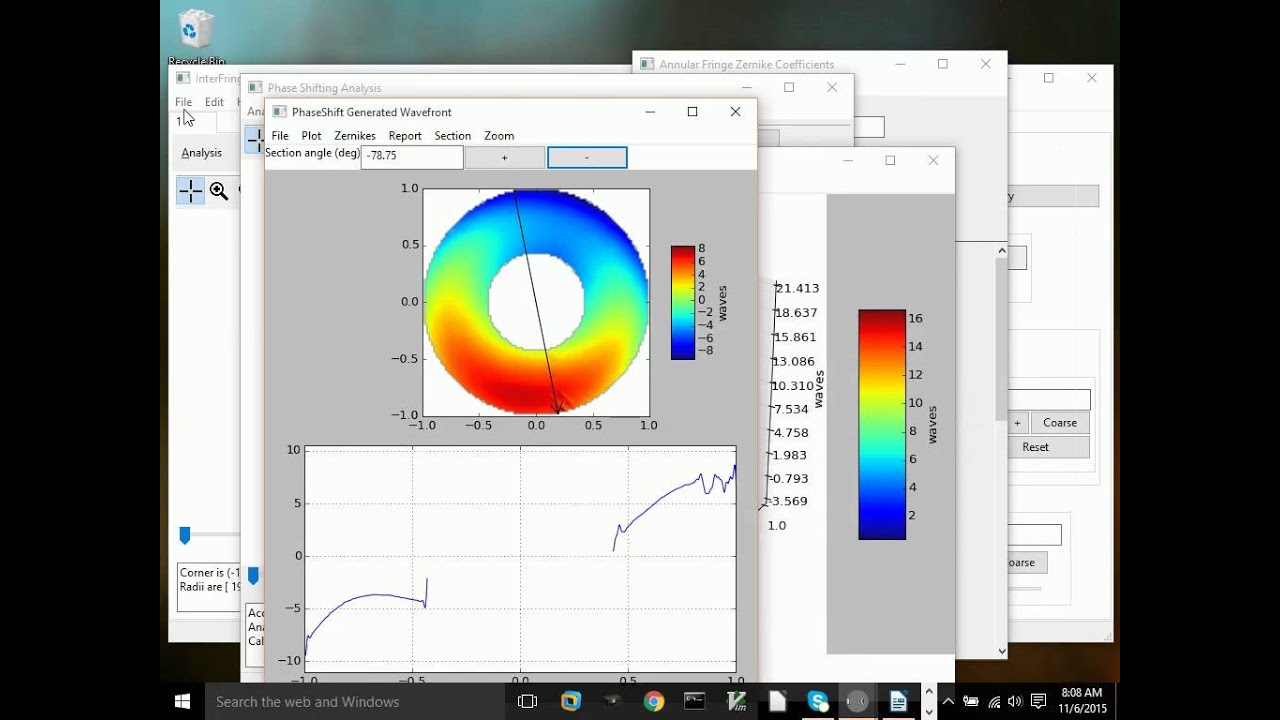Click the network Wi-Fi tray icon

tap(993, 702)
